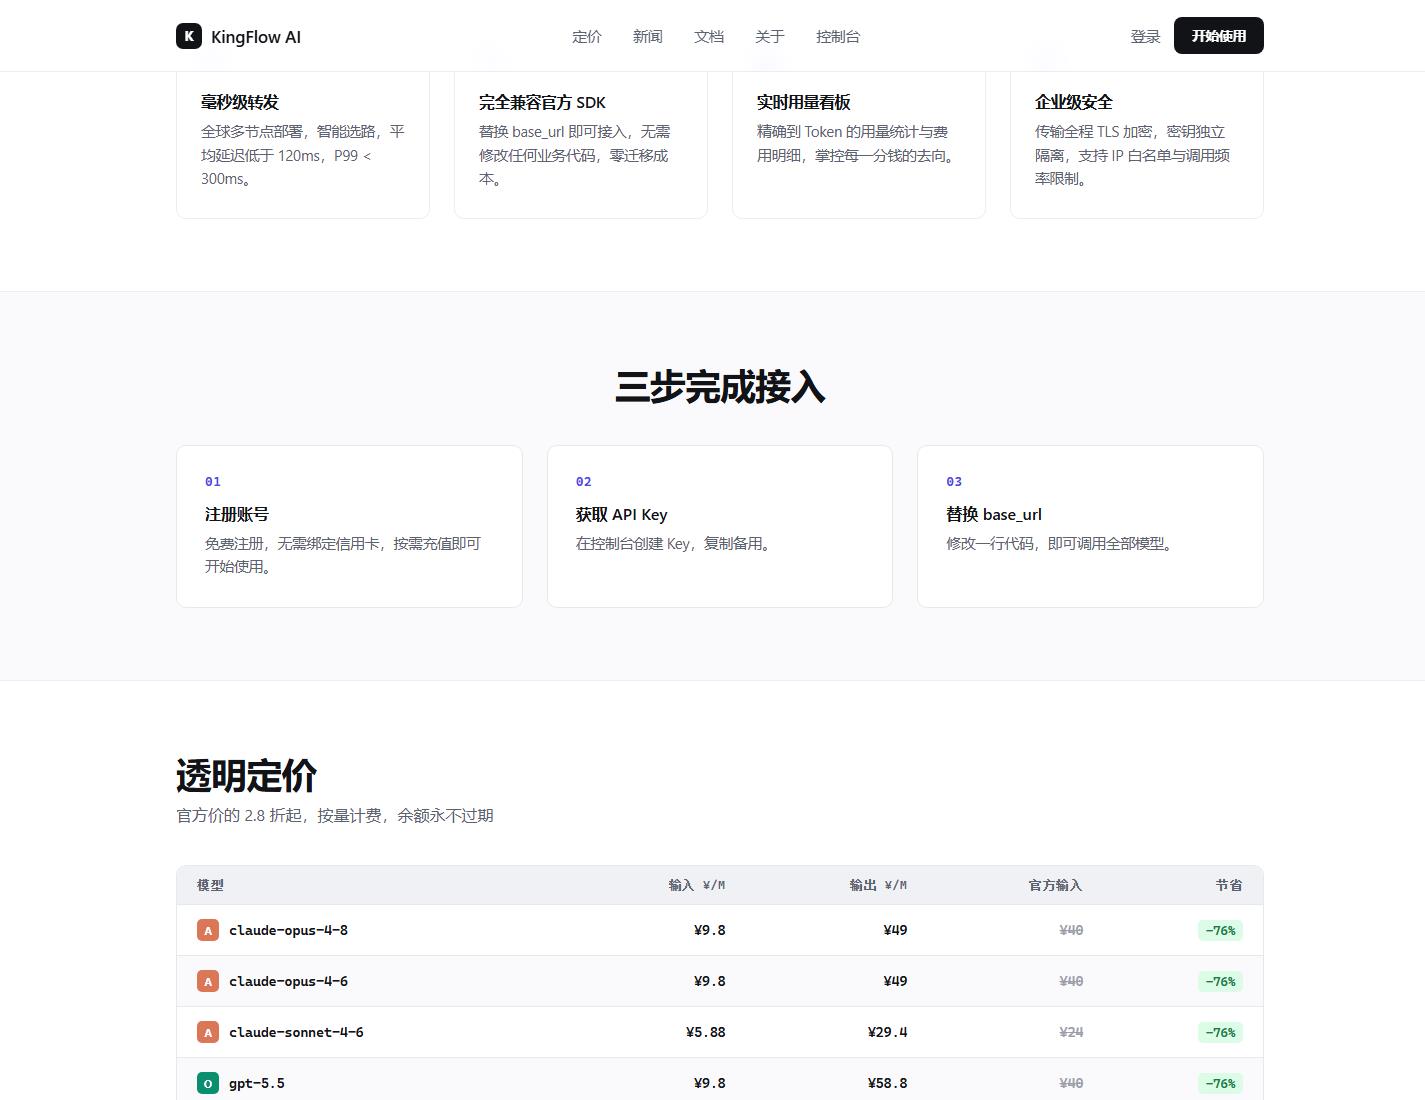Select the claude-sonnet-4-6 model name

coord(296,1033)
